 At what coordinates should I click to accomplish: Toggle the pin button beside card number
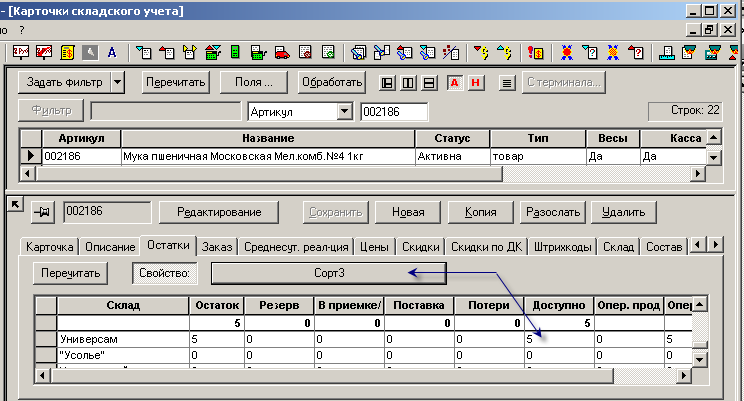43,213
